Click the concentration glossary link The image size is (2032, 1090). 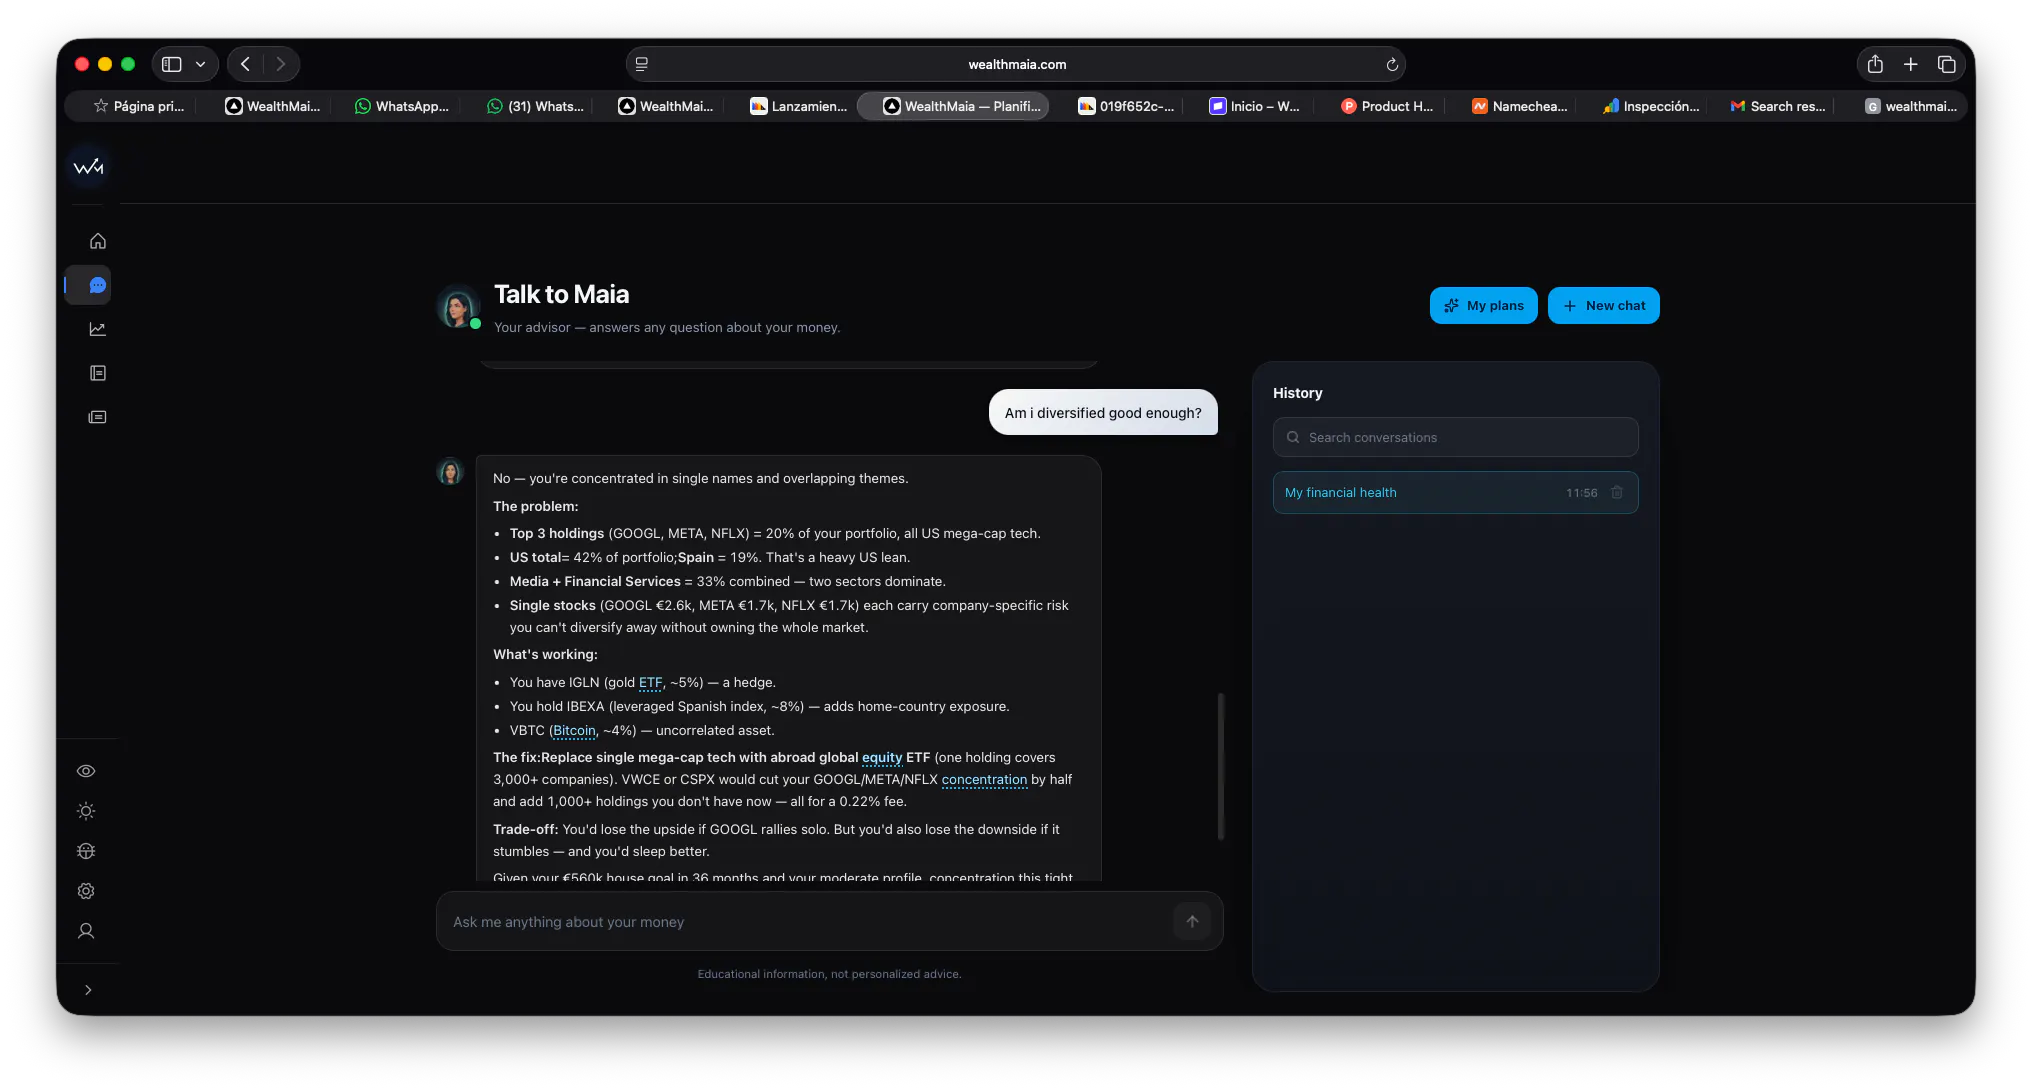click(x=984, y=779)
